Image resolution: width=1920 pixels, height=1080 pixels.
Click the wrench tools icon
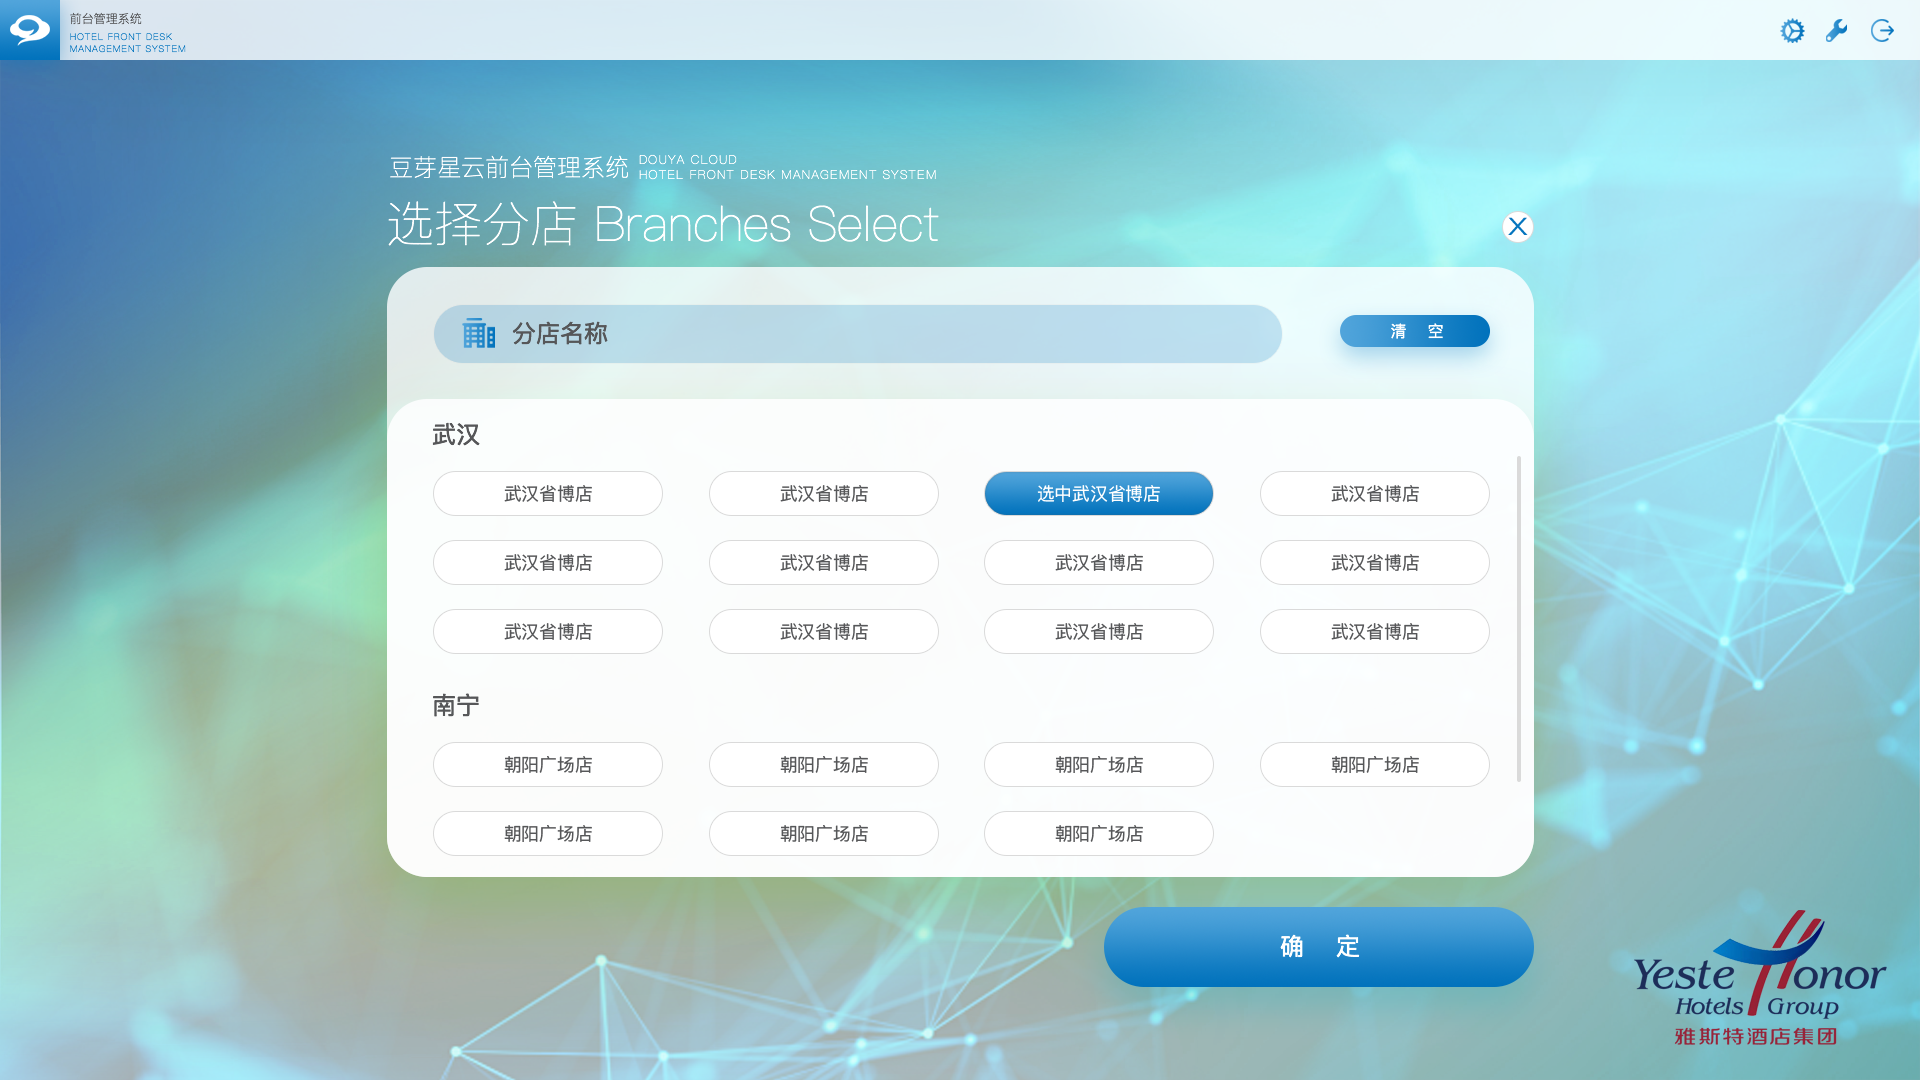coord(1837,31)
